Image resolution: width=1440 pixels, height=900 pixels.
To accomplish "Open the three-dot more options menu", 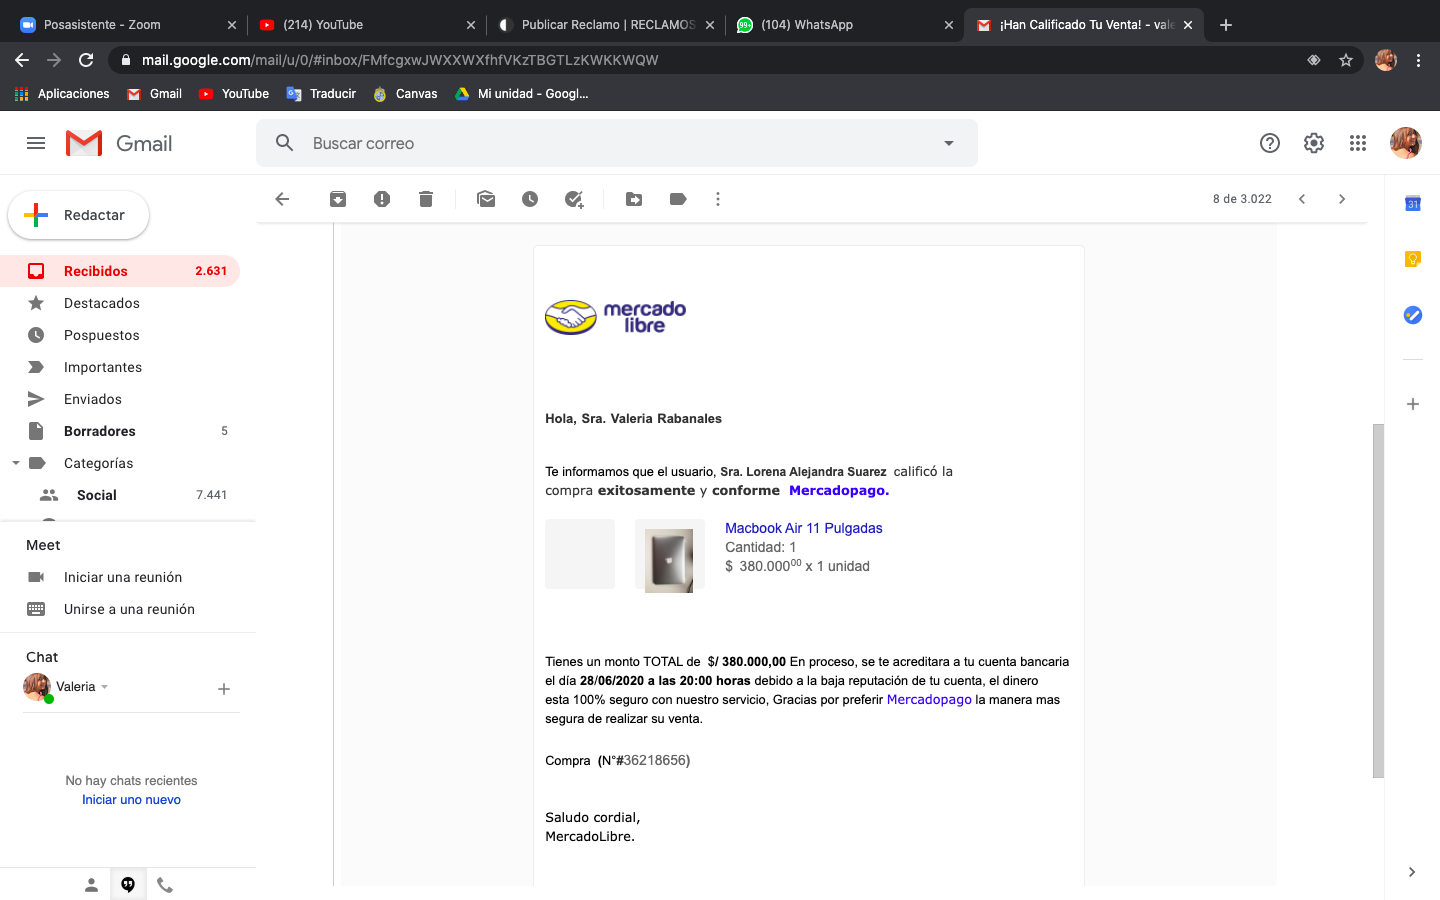I will [718, 199].
